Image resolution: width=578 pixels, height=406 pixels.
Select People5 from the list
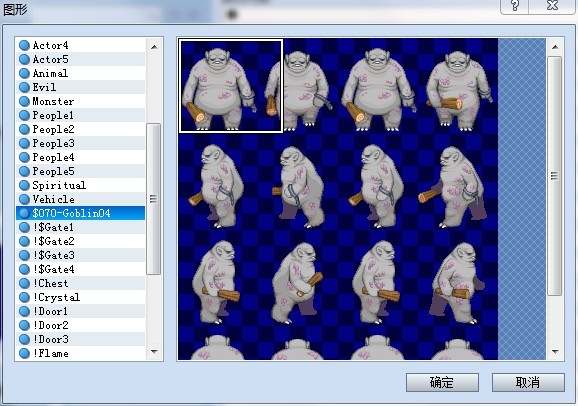pos(80,171)
